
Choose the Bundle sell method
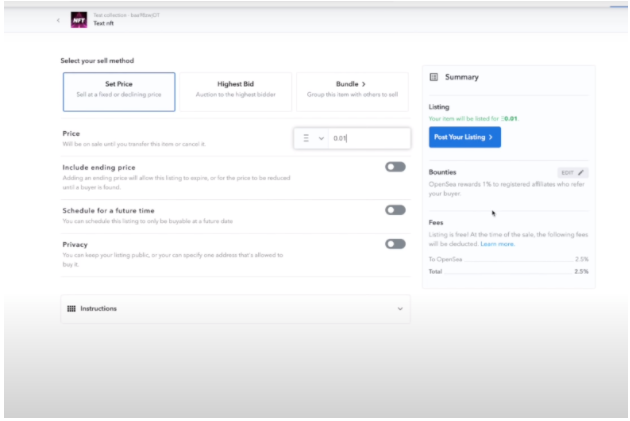click(350, 90)
